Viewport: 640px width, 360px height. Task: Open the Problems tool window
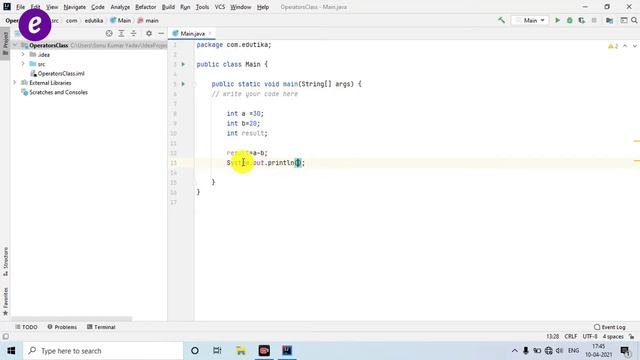pos(62,327)
